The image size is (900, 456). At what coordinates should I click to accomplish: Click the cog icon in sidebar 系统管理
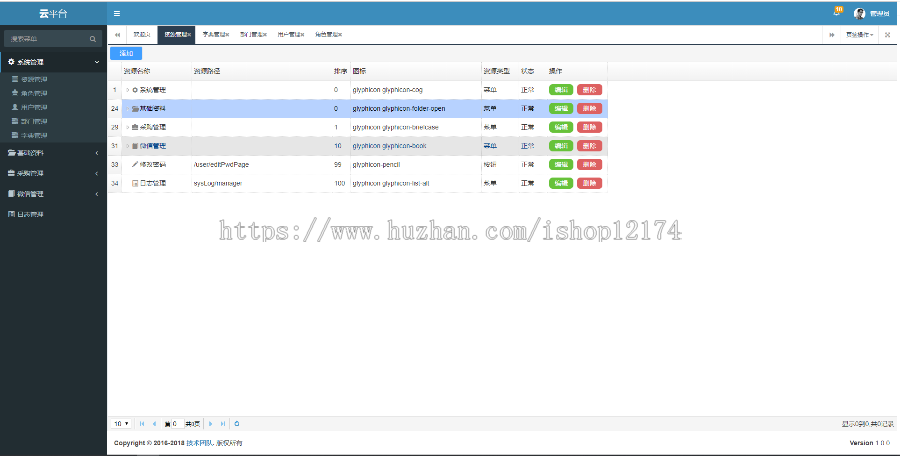coord(11,61)
